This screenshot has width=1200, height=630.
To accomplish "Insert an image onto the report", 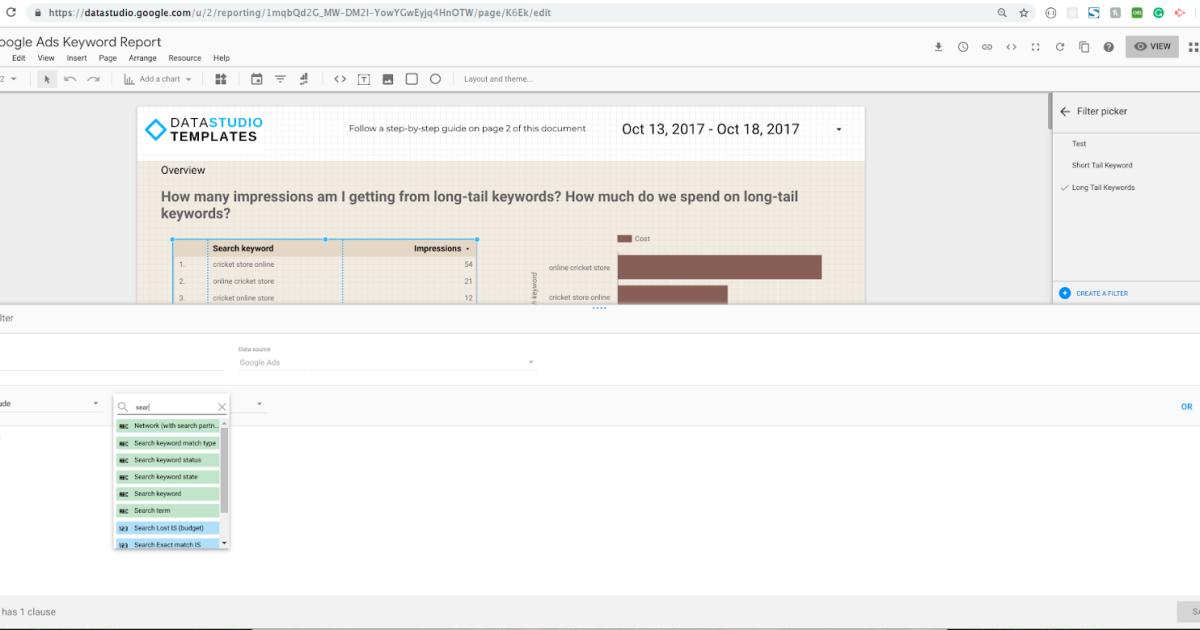I will tap(388, 78).
